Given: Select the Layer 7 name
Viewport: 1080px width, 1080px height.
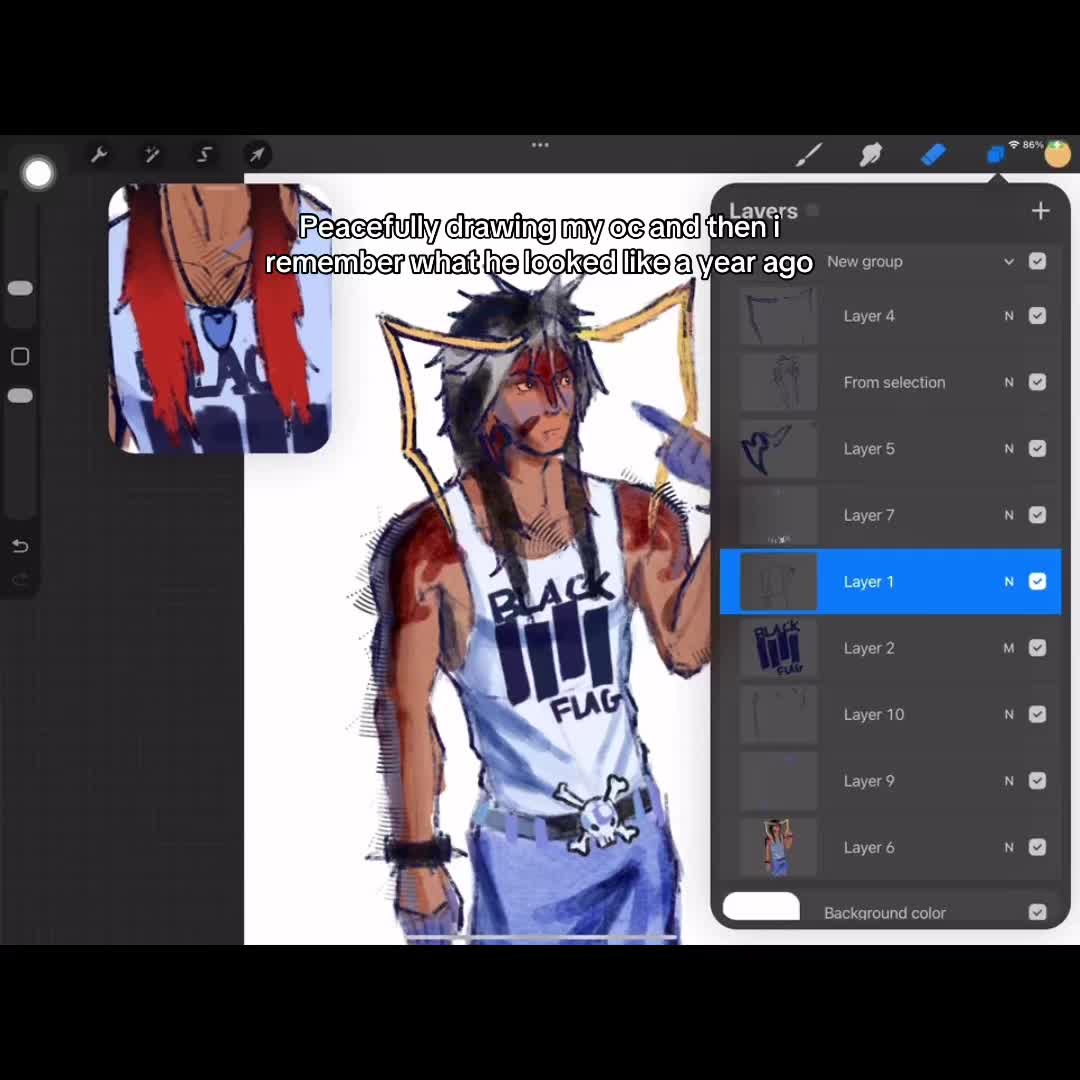Looking at the screenshot, I should click(869, 515).
